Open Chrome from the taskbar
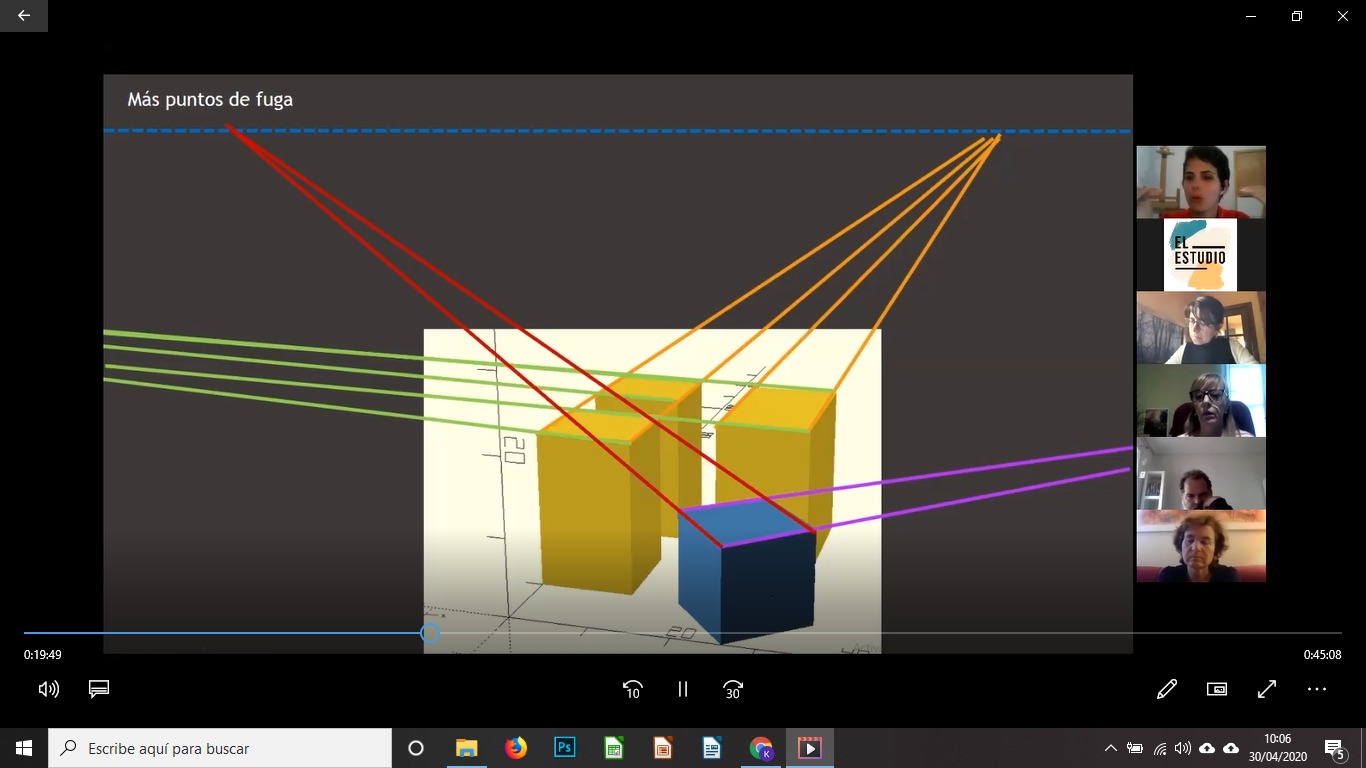Image resolution: width=1366 pixels, height=768 pixels. point(761,748)
